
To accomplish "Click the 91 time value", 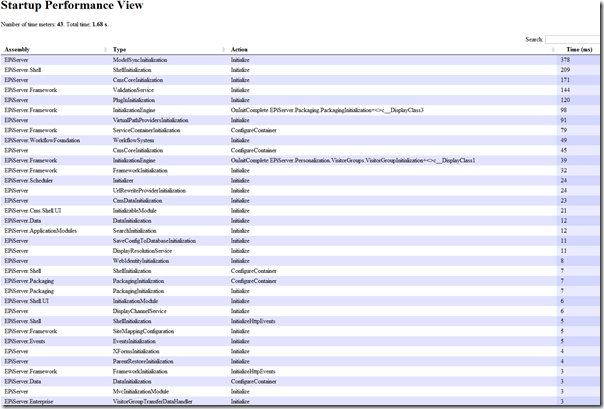I will coord(564,120).
